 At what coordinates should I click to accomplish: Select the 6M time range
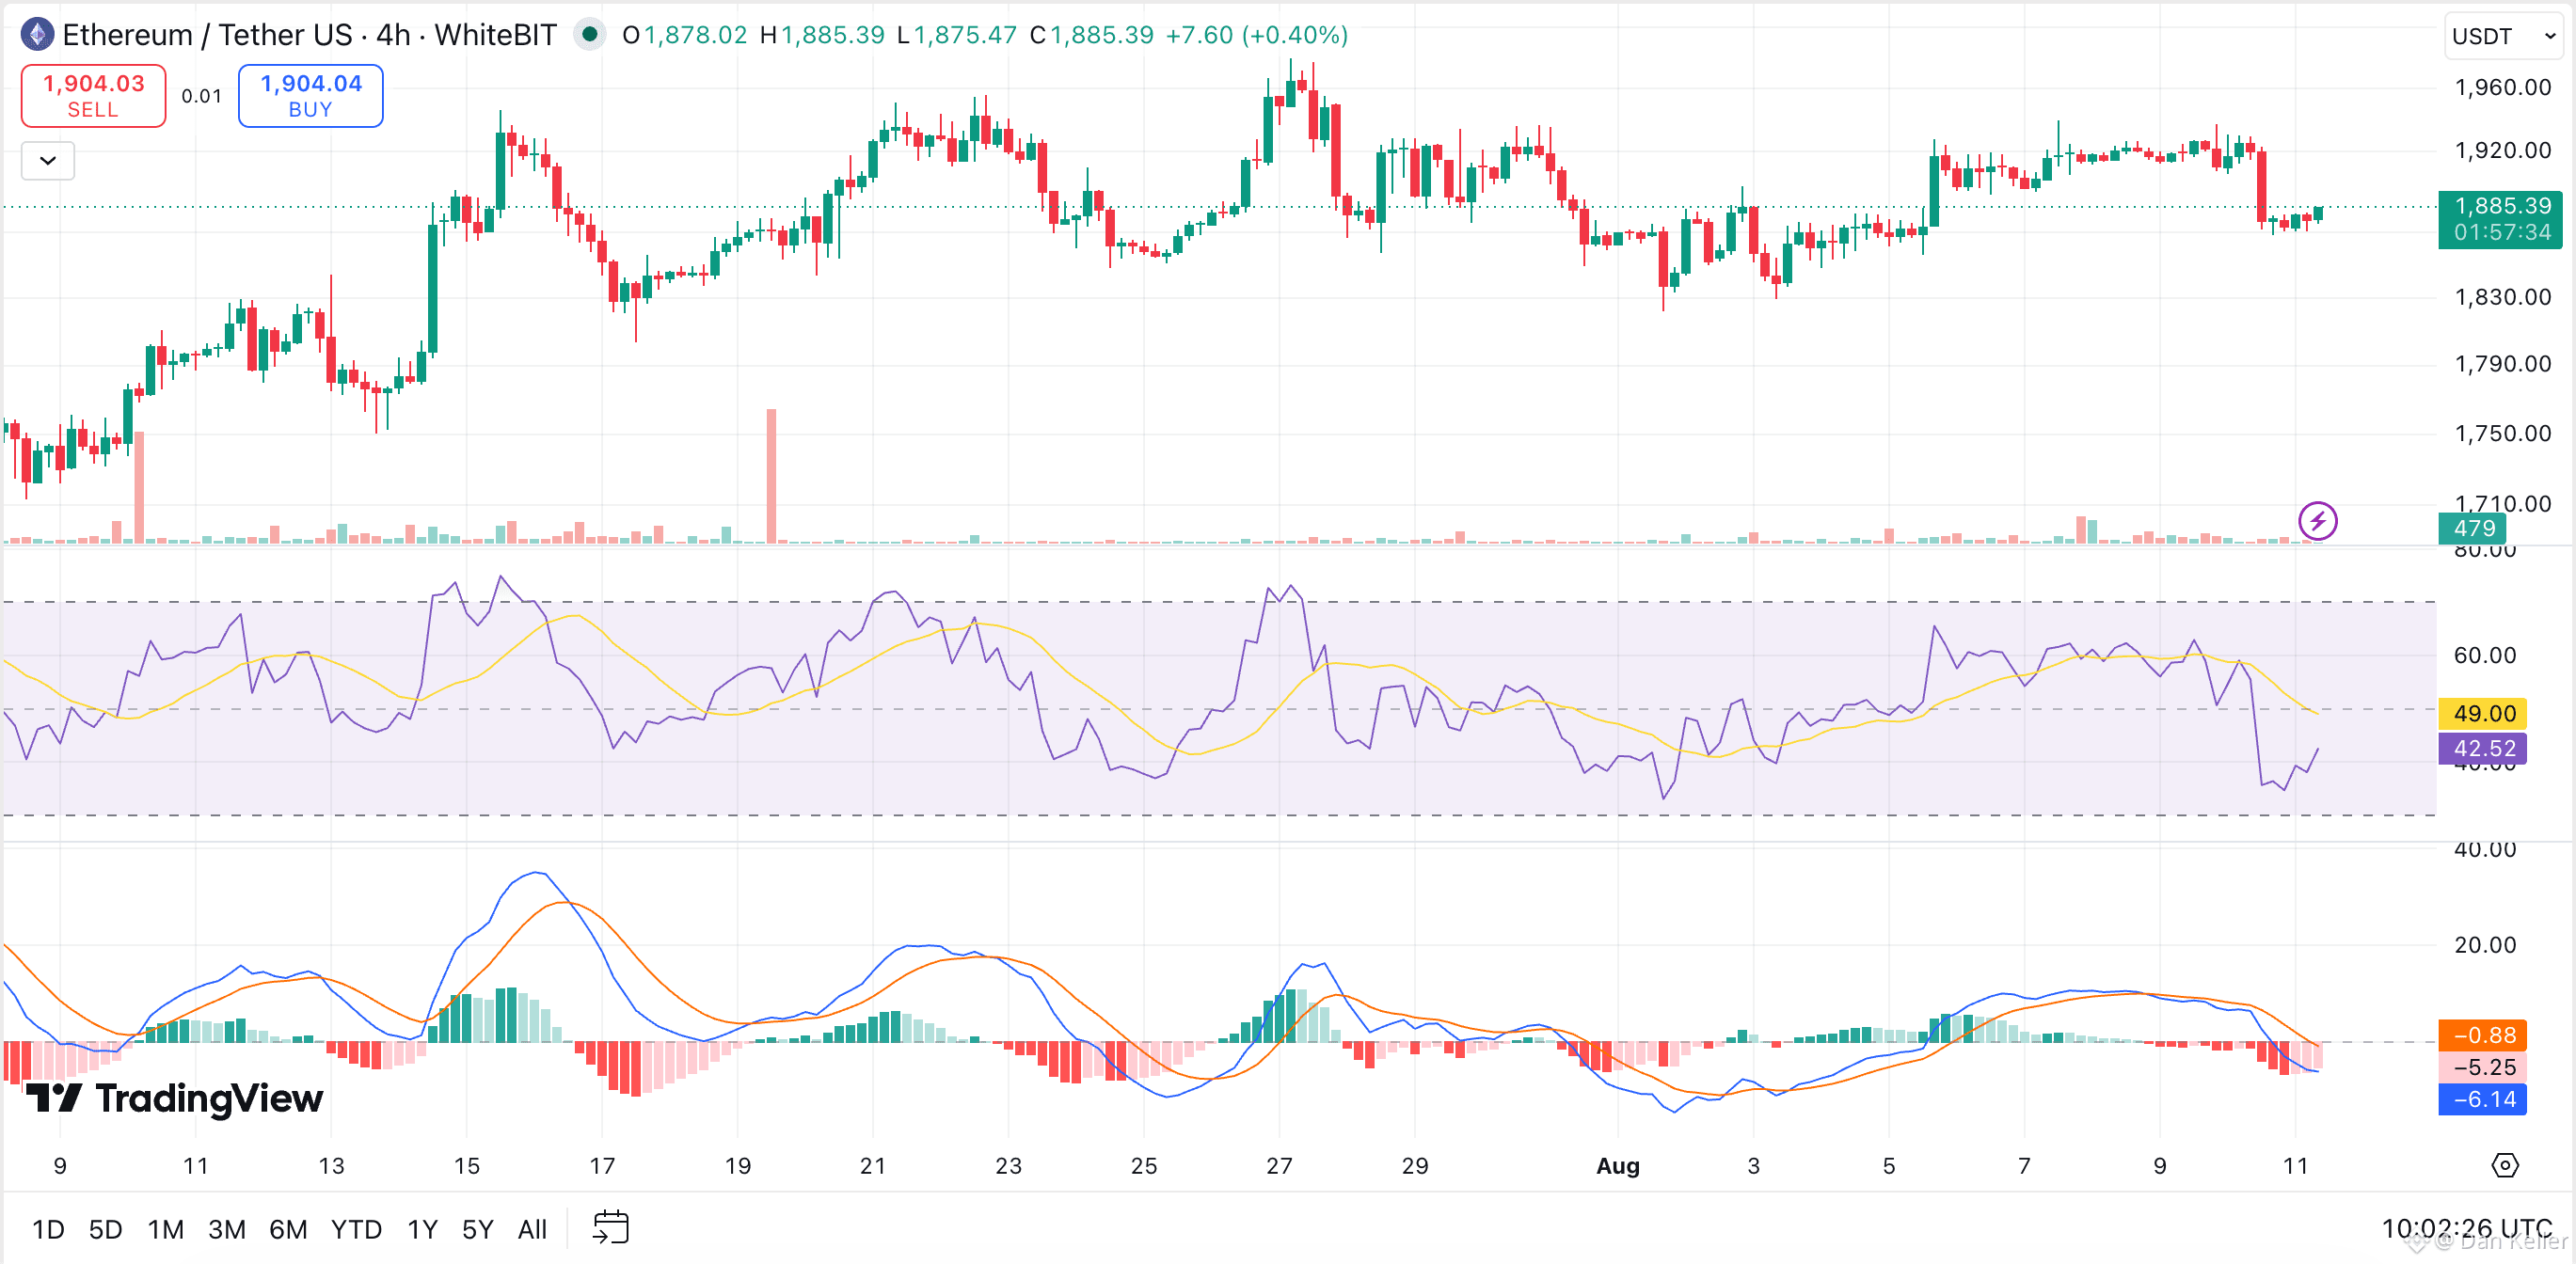tap(288, 1229)
